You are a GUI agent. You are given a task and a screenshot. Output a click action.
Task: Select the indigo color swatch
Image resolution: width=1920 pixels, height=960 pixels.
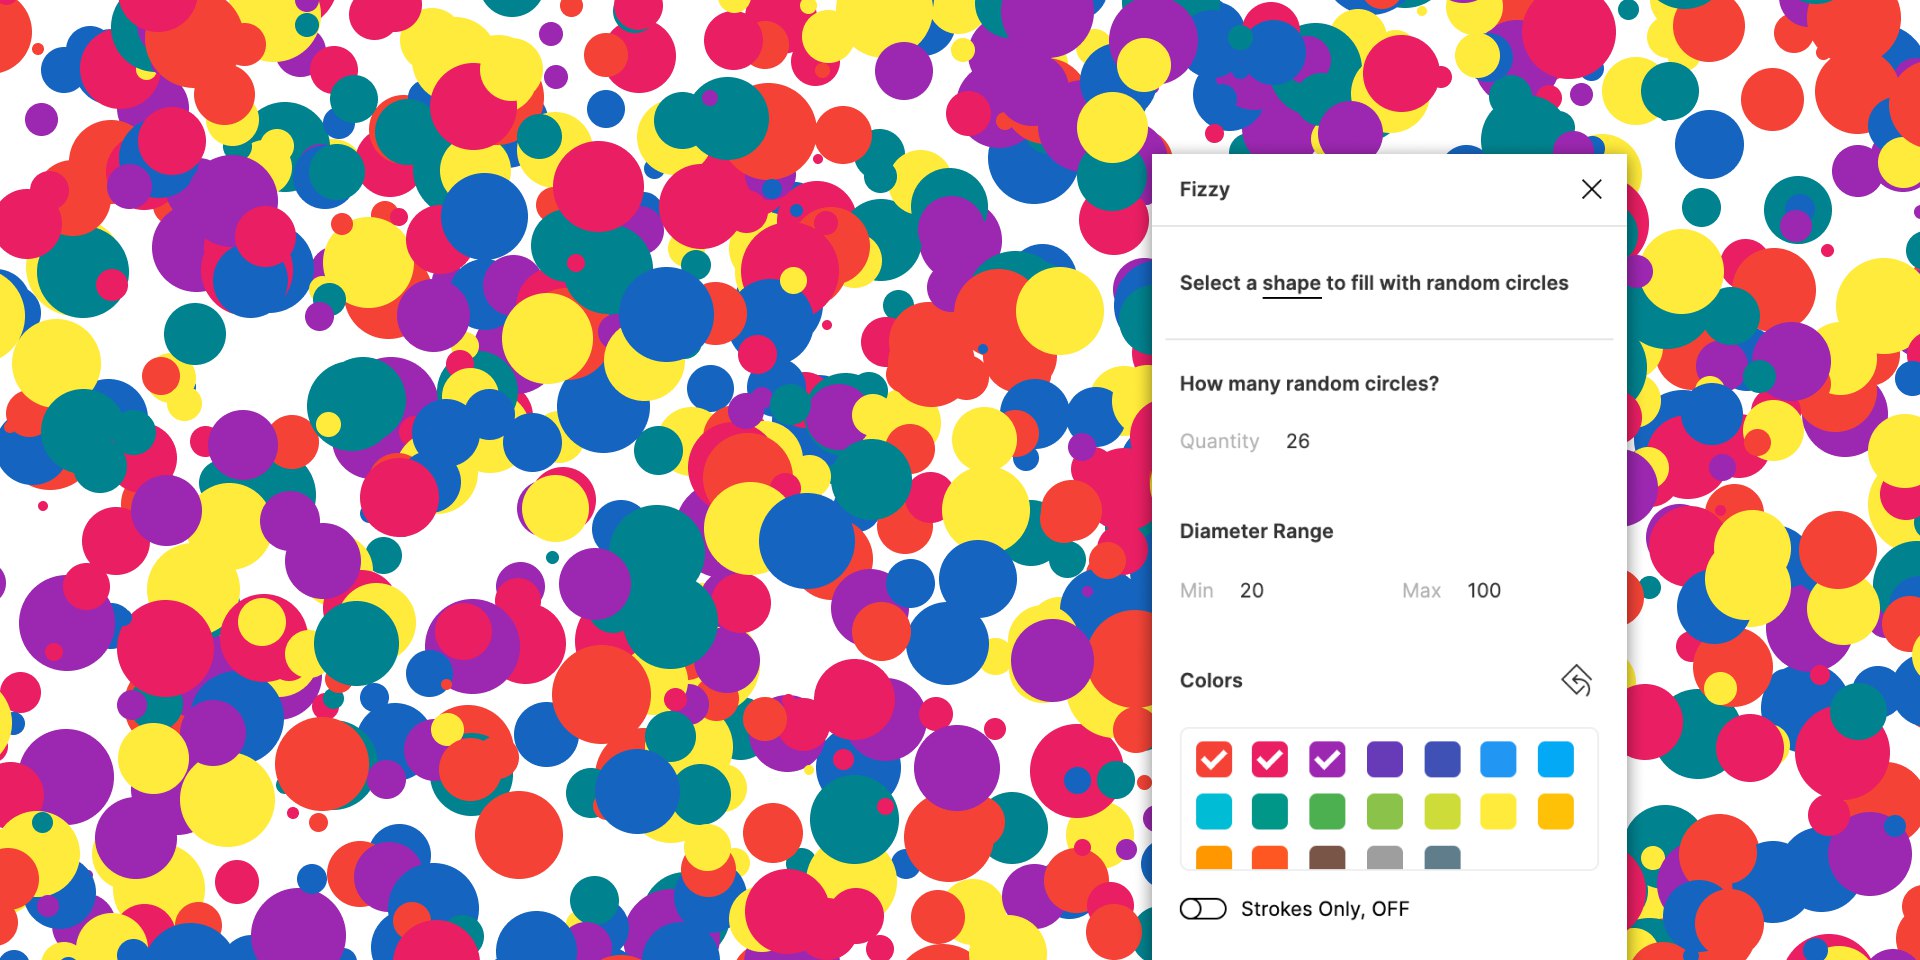(x=1442, y=760)
